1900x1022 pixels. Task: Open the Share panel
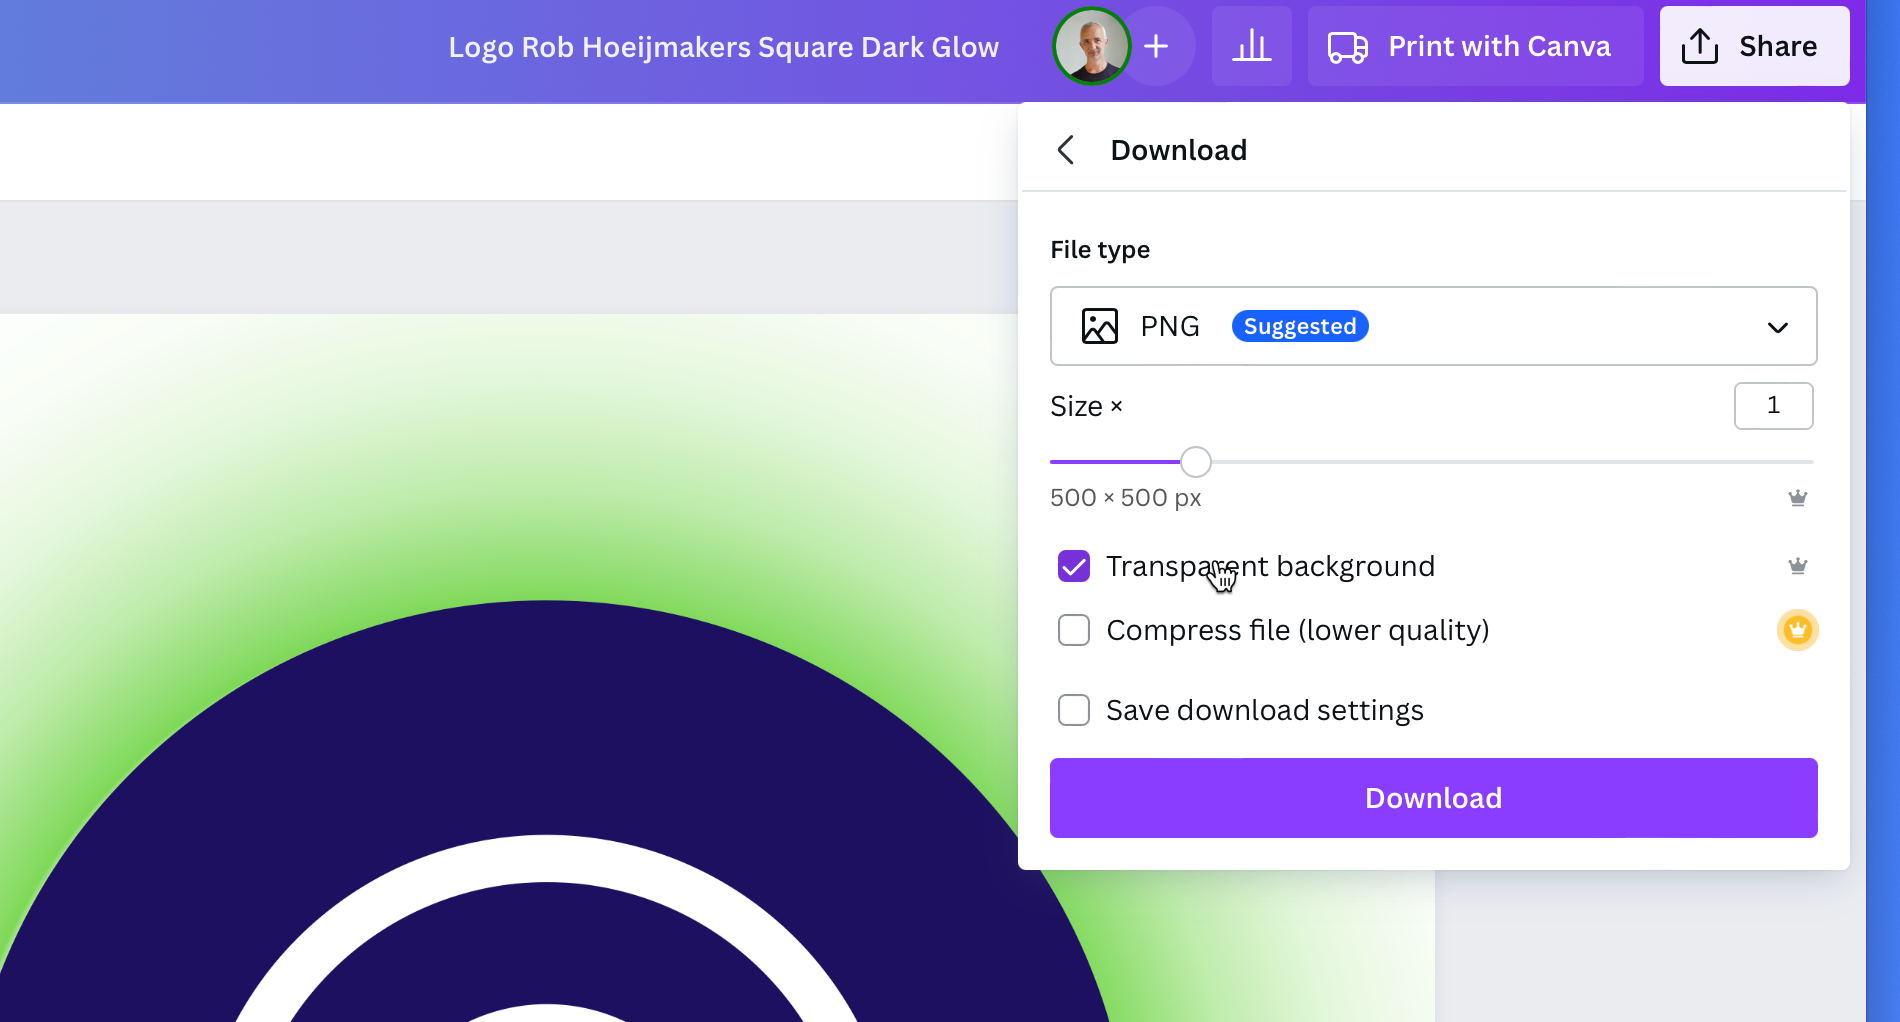[1754, 45]
